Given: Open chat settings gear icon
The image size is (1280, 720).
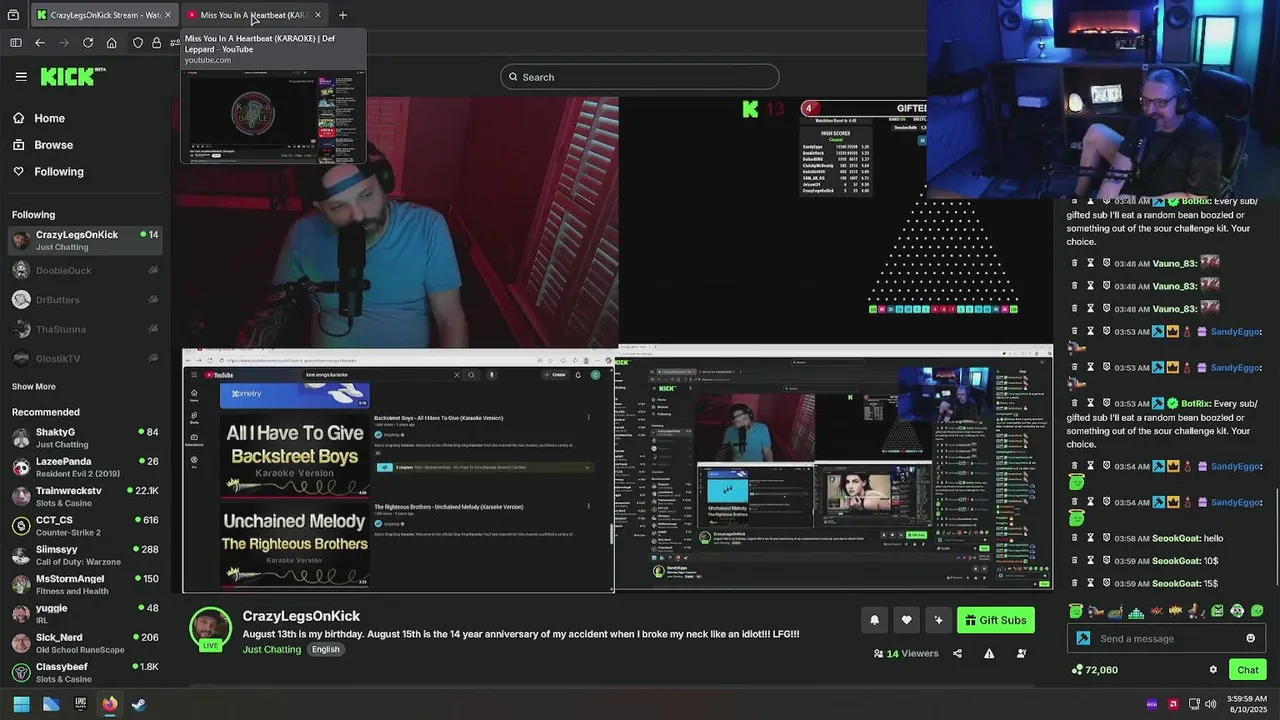Looking at the screenshot, I should coord(1213,670).
